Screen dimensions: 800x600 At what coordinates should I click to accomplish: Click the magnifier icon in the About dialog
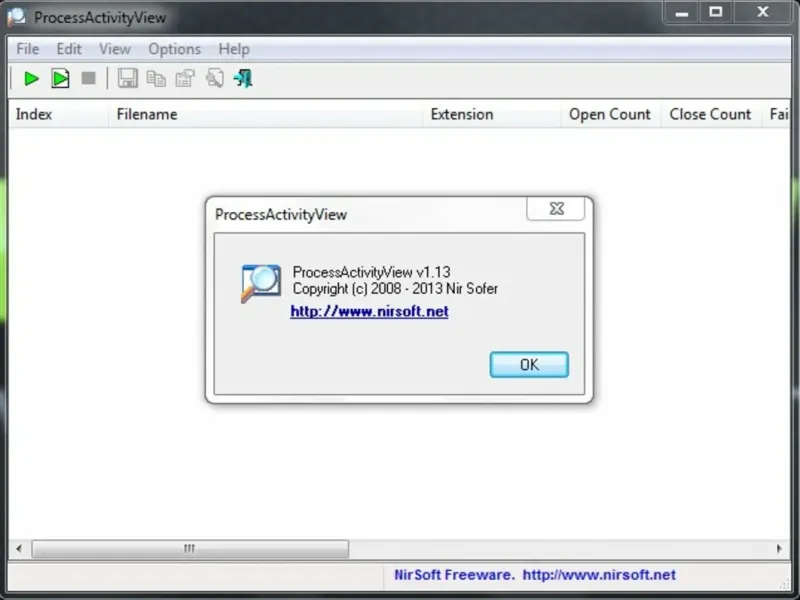[x=261, y=283]
